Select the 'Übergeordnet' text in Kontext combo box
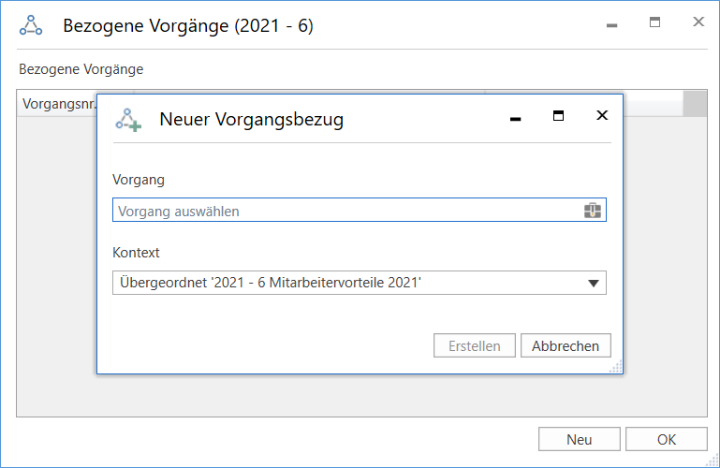This screenshot has height=468, width=720. (270, 283)
